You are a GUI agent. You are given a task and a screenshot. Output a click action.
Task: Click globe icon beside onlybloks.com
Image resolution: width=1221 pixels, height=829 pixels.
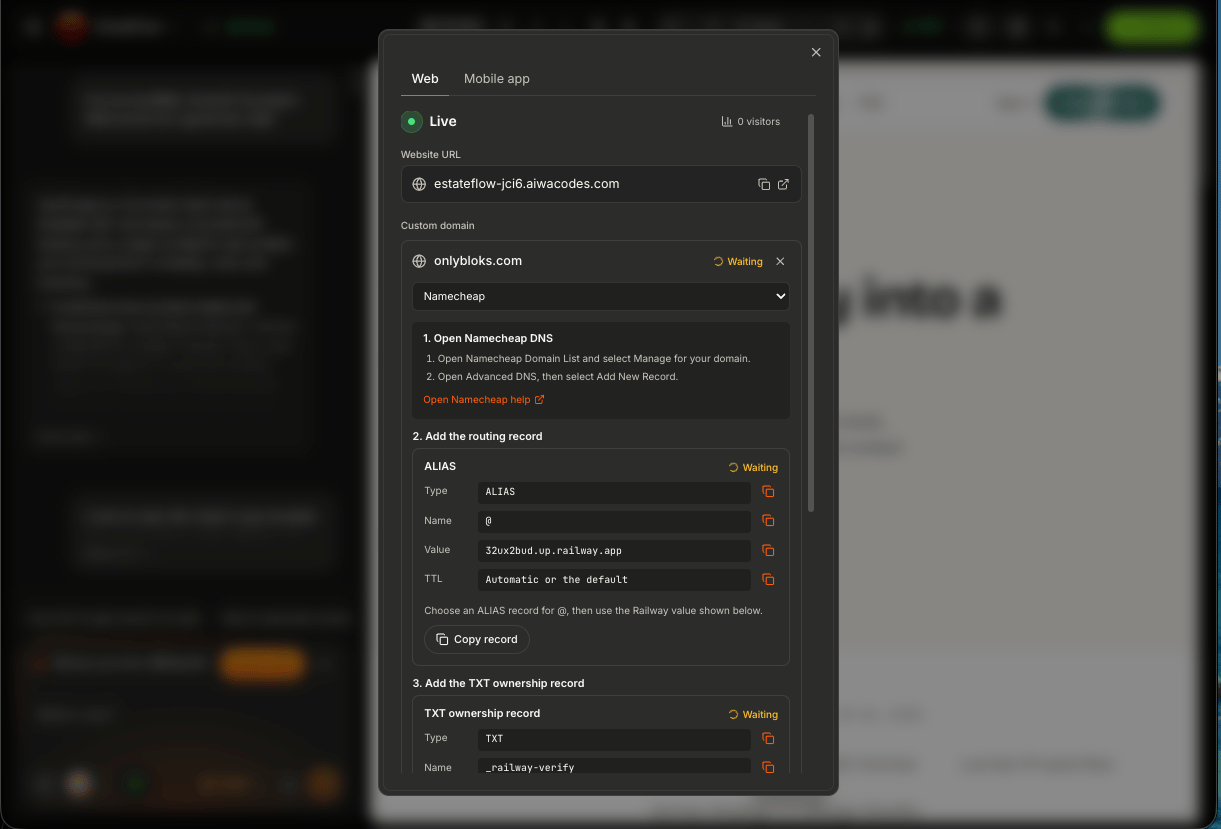click(419, 261)
